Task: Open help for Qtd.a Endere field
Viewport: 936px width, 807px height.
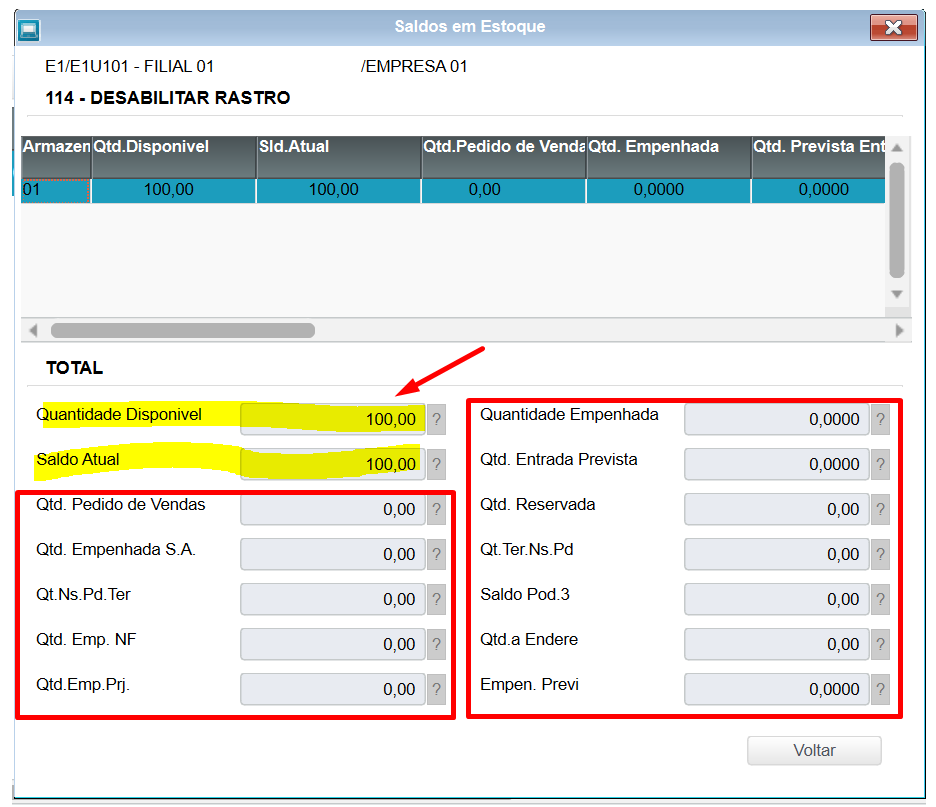Action: [880, 644]
